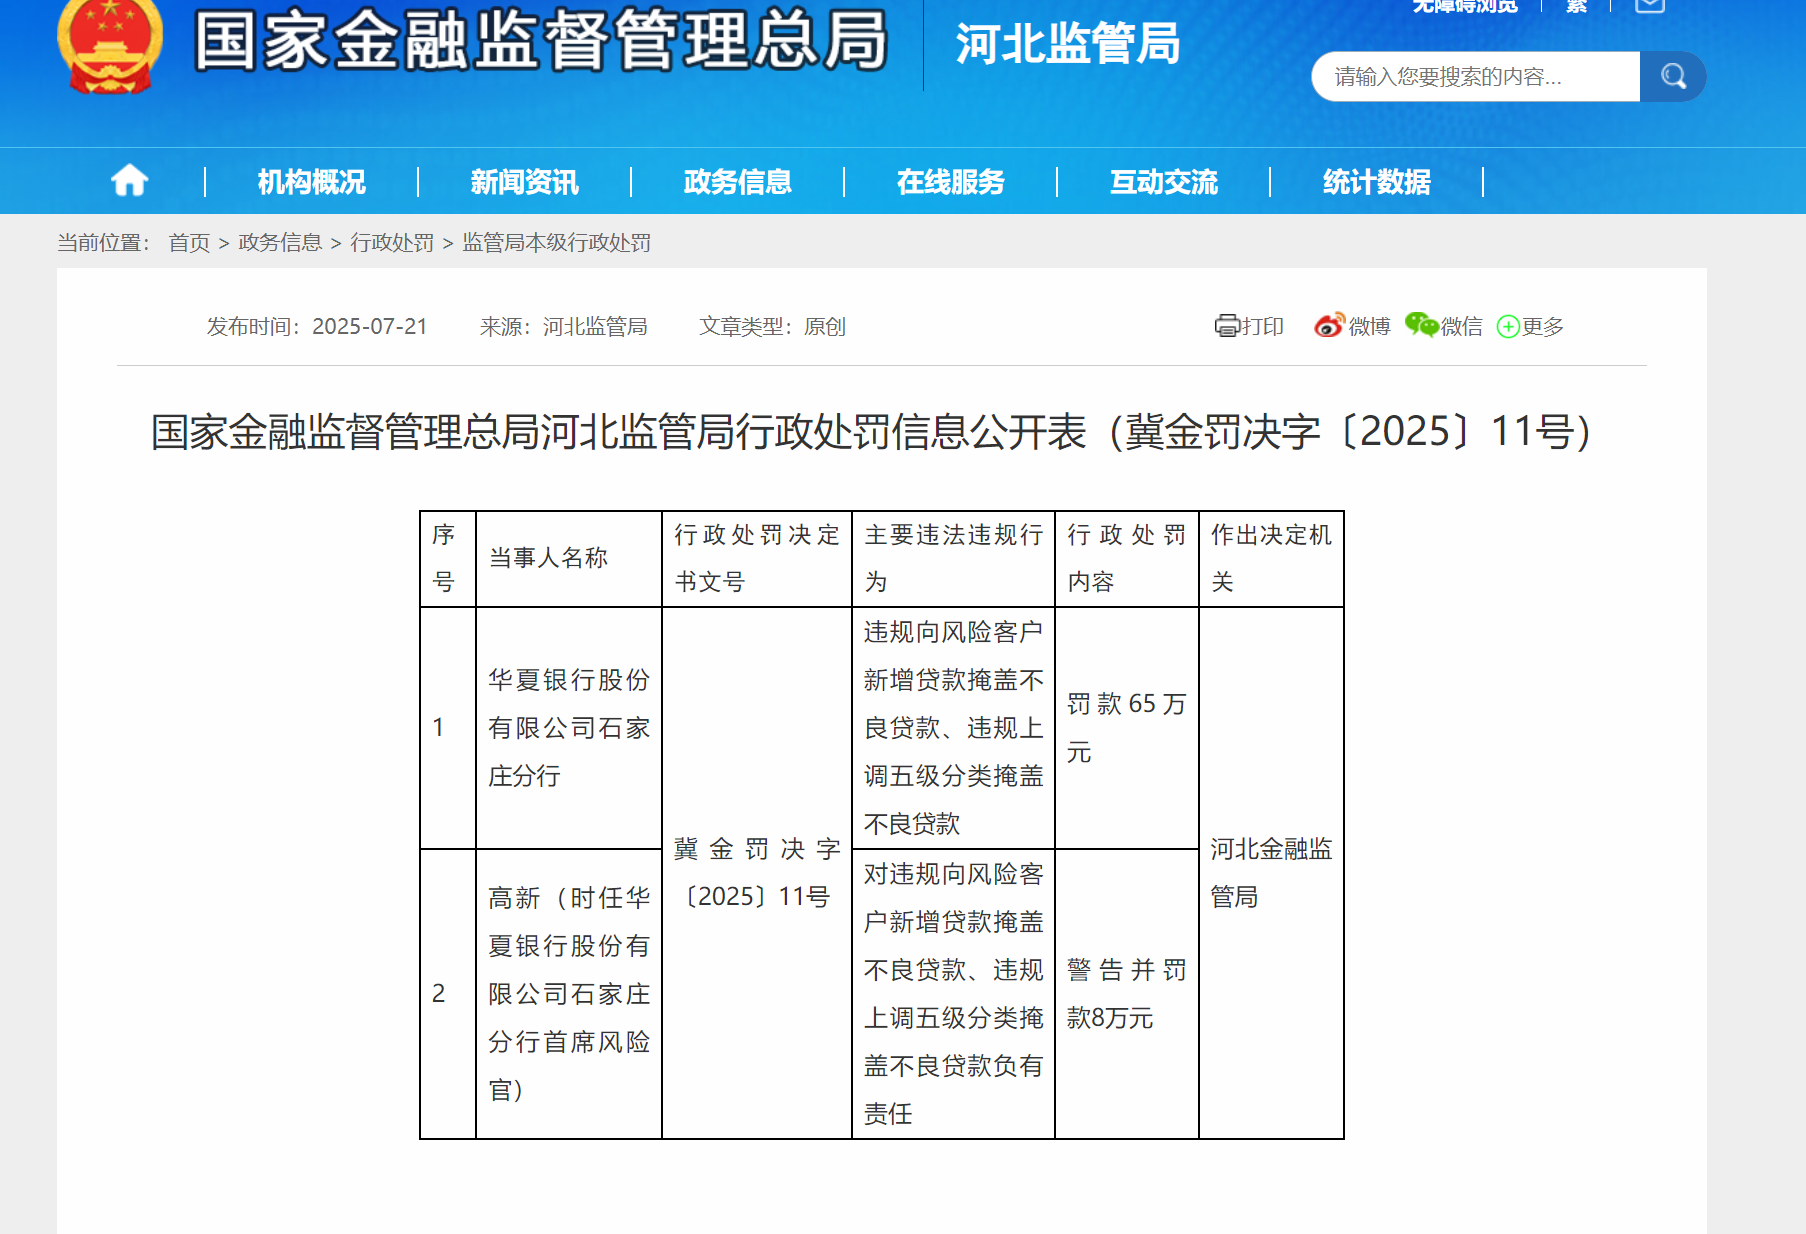The image size is (1806, 1234).
Task: Click 行政处罚 in the breadcrumb
Action: 392,243
